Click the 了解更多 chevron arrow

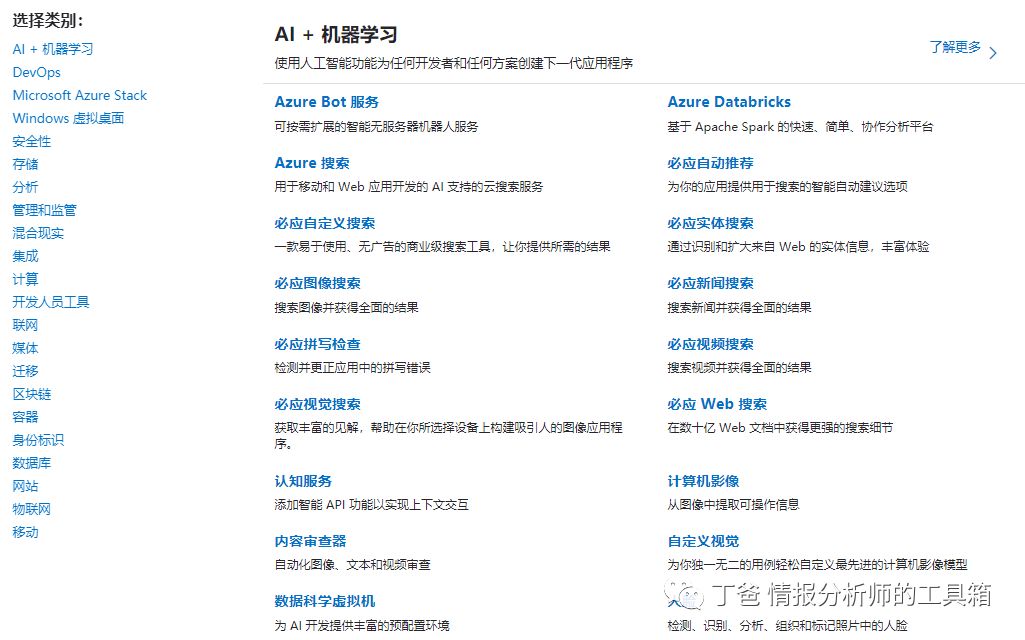[x=993, y=53]
